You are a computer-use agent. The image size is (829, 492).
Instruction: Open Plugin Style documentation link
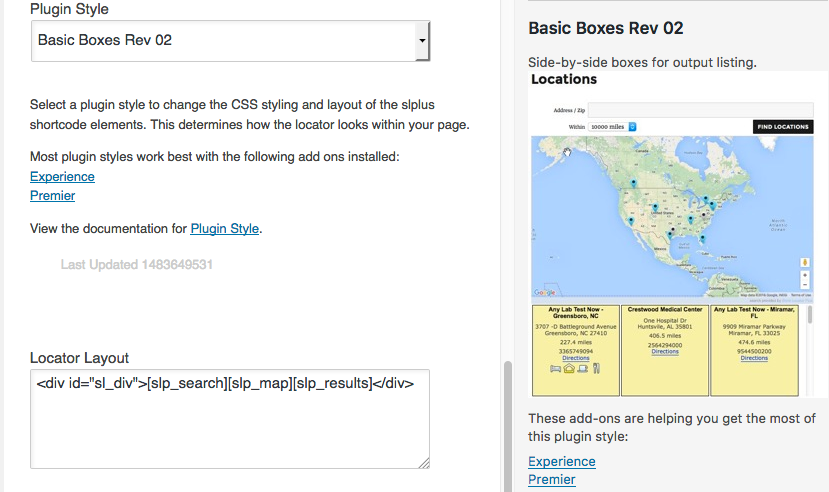point(224,228)
